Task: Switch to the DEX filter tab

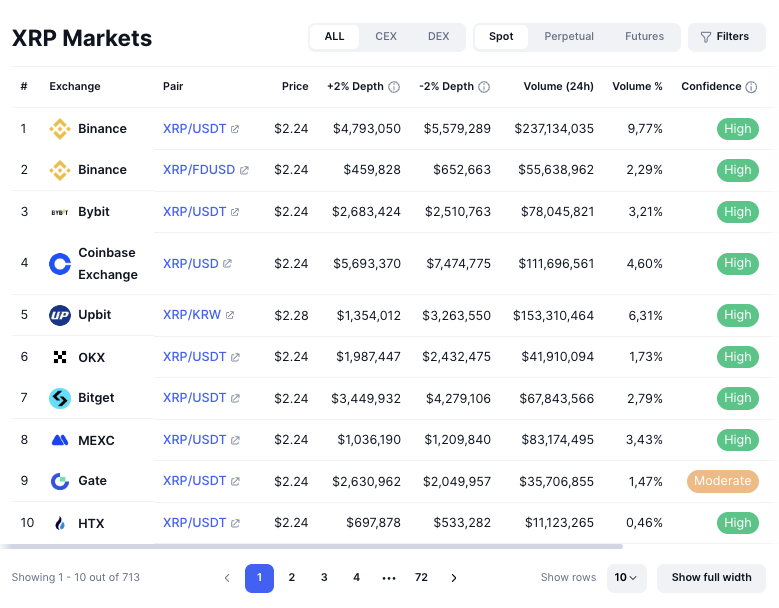Action: coord(439,37)
